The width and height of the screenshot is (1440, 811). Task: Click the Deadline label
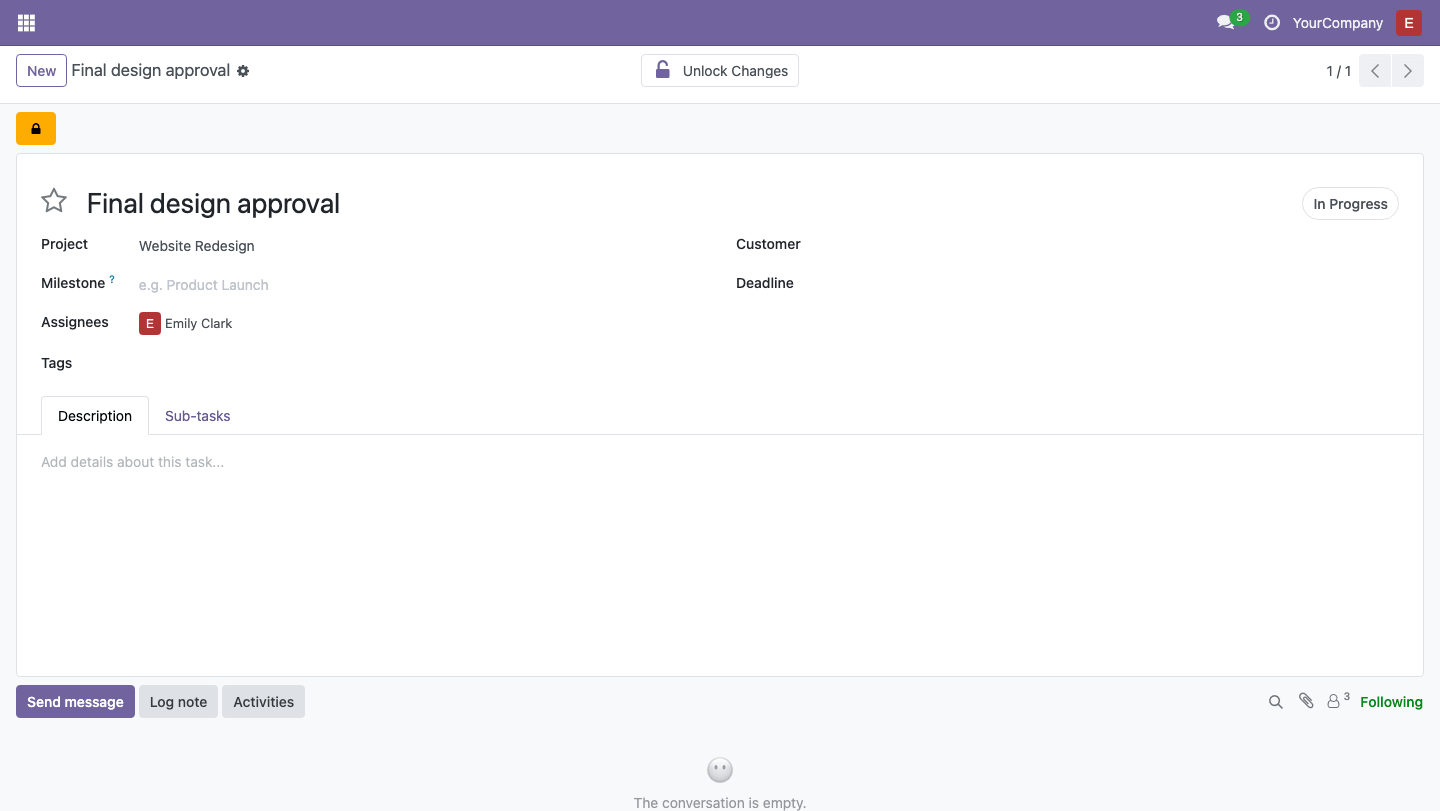[765, 283]
